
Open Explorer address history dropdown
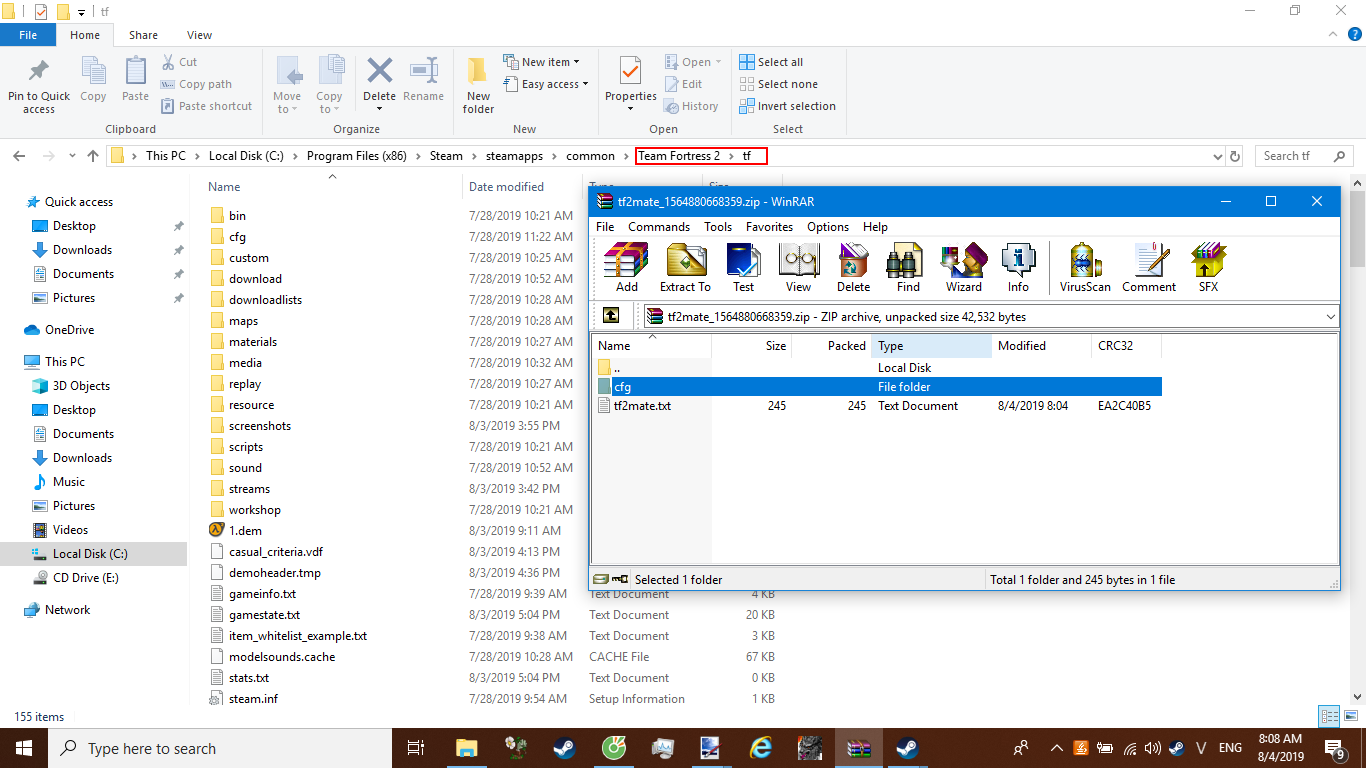point(1217,156)
